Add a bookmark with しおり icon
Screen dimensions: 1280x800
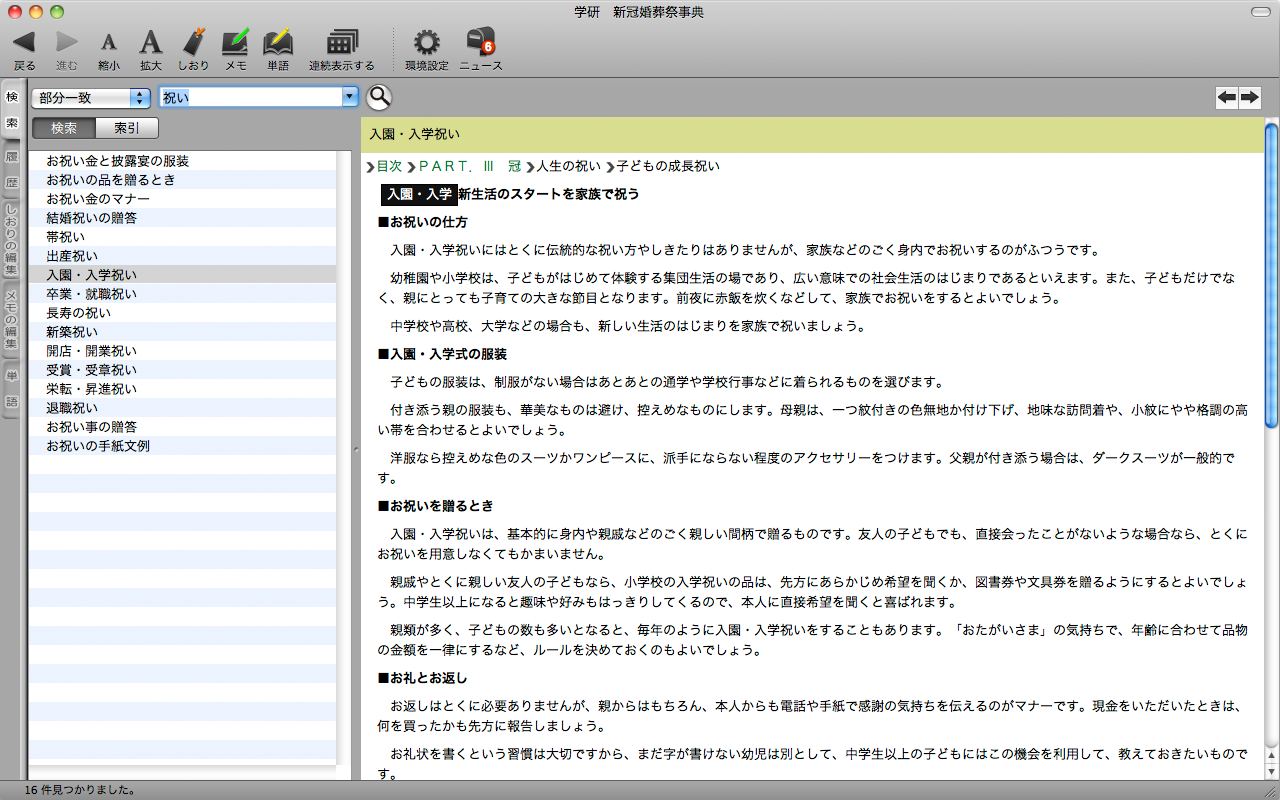coord(193,42)
